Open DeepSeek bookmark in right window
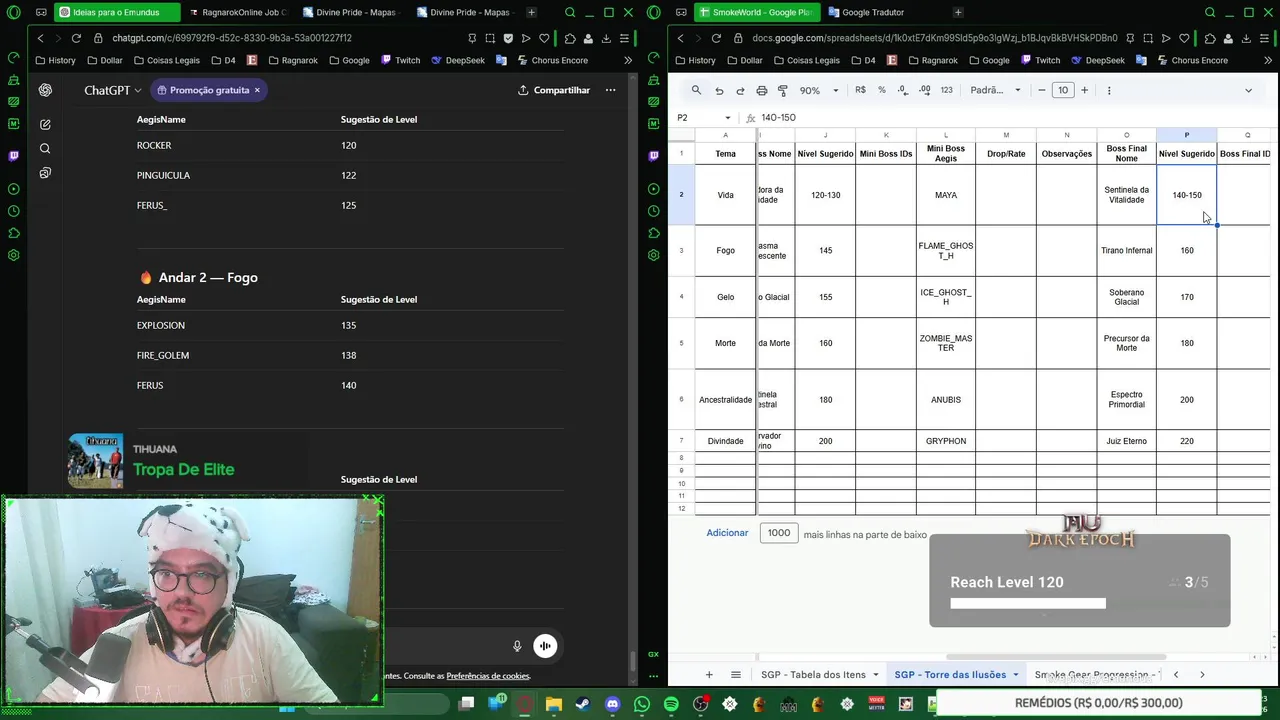This screenshot has height=720, width=1280. point(1096,60)
